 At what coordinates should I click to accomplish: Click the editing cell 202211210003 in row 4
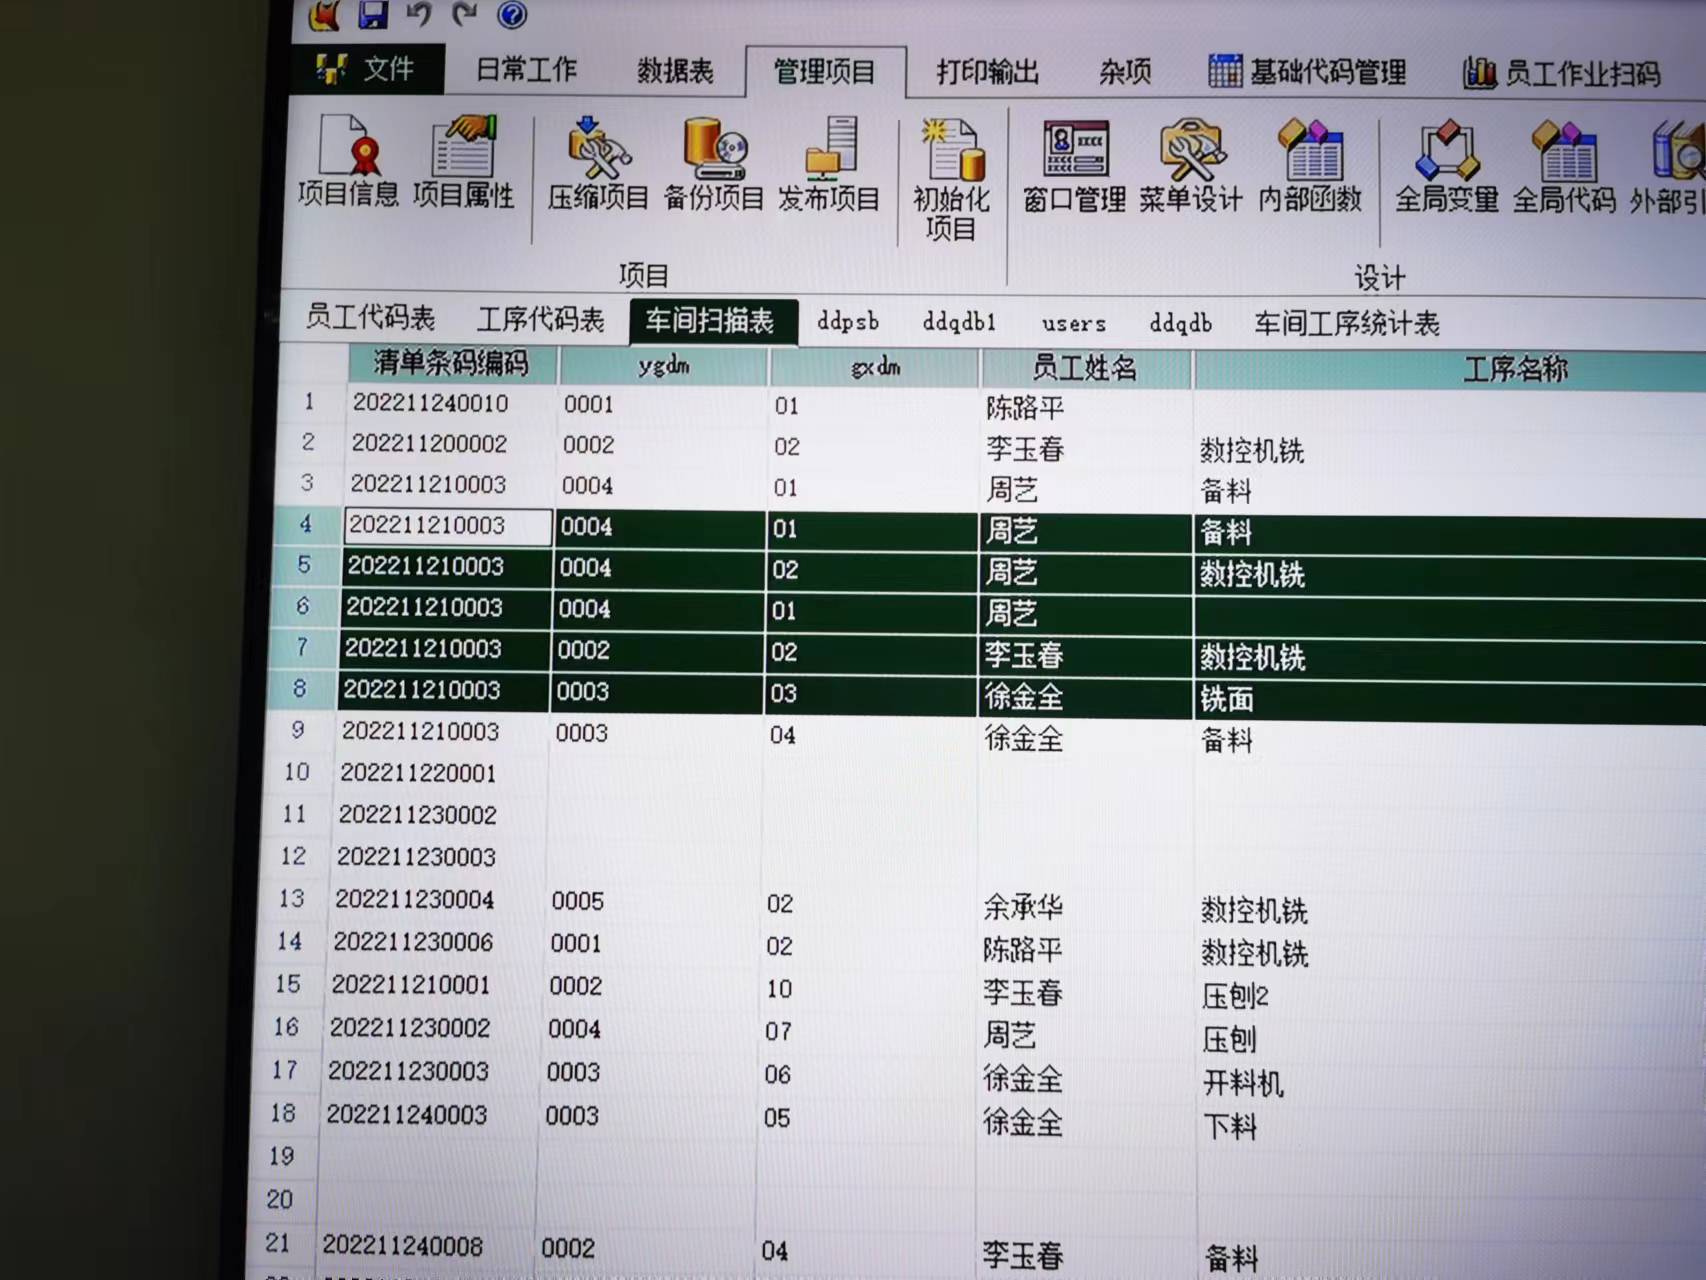coord(448,526)
